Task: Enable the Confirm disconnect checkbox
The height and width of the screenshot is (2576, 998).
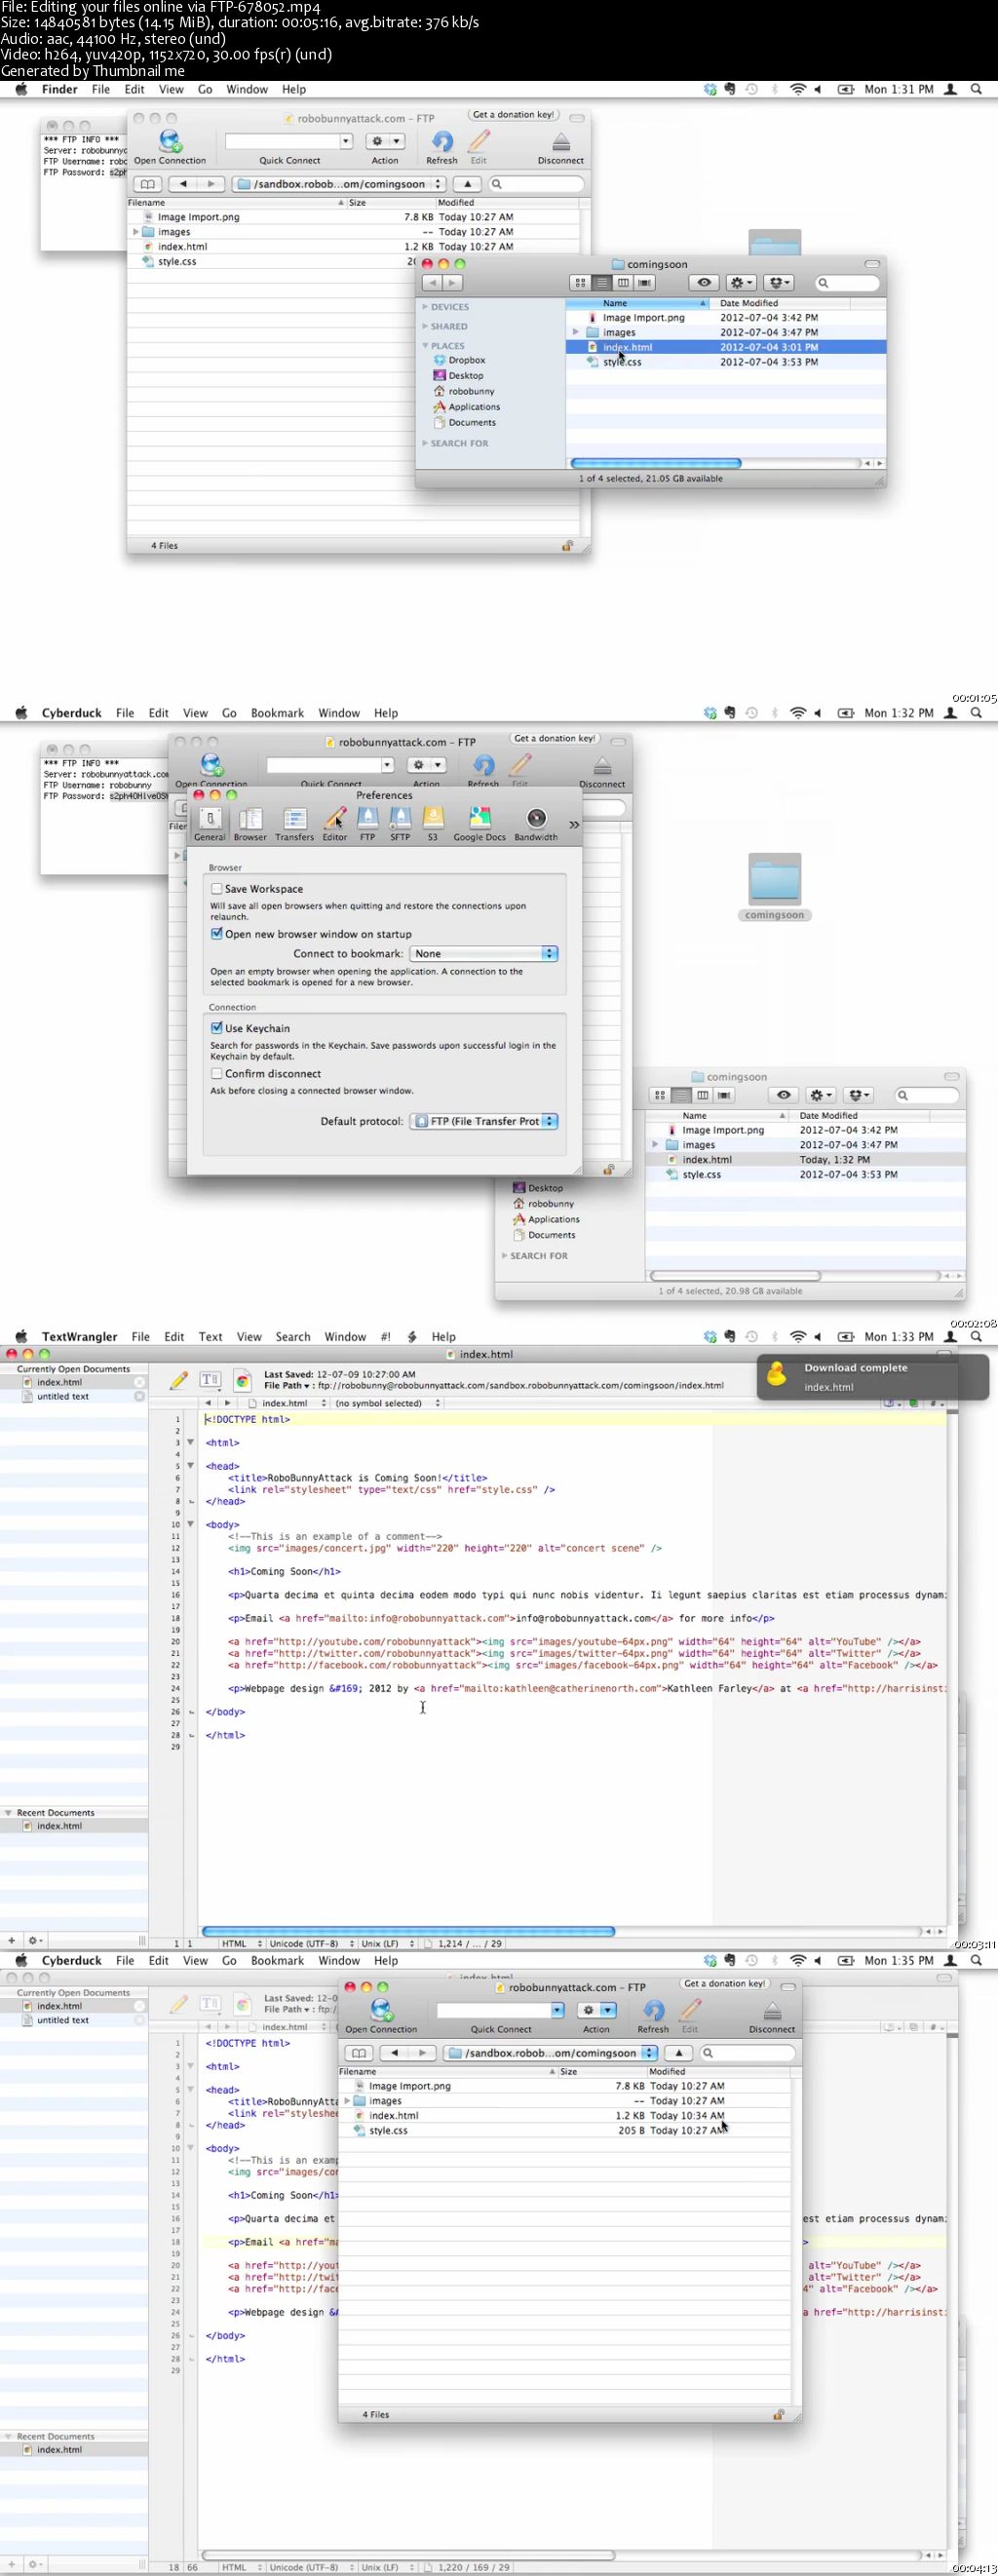Action: 216,1073
